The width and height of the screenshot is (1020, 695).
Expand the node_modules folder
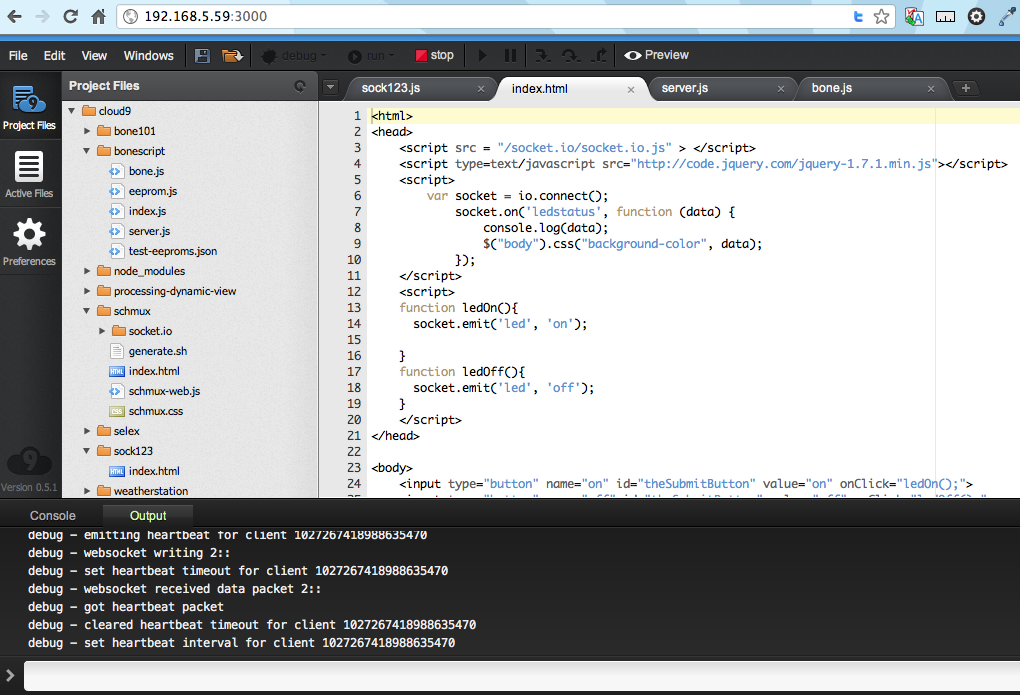87,271
